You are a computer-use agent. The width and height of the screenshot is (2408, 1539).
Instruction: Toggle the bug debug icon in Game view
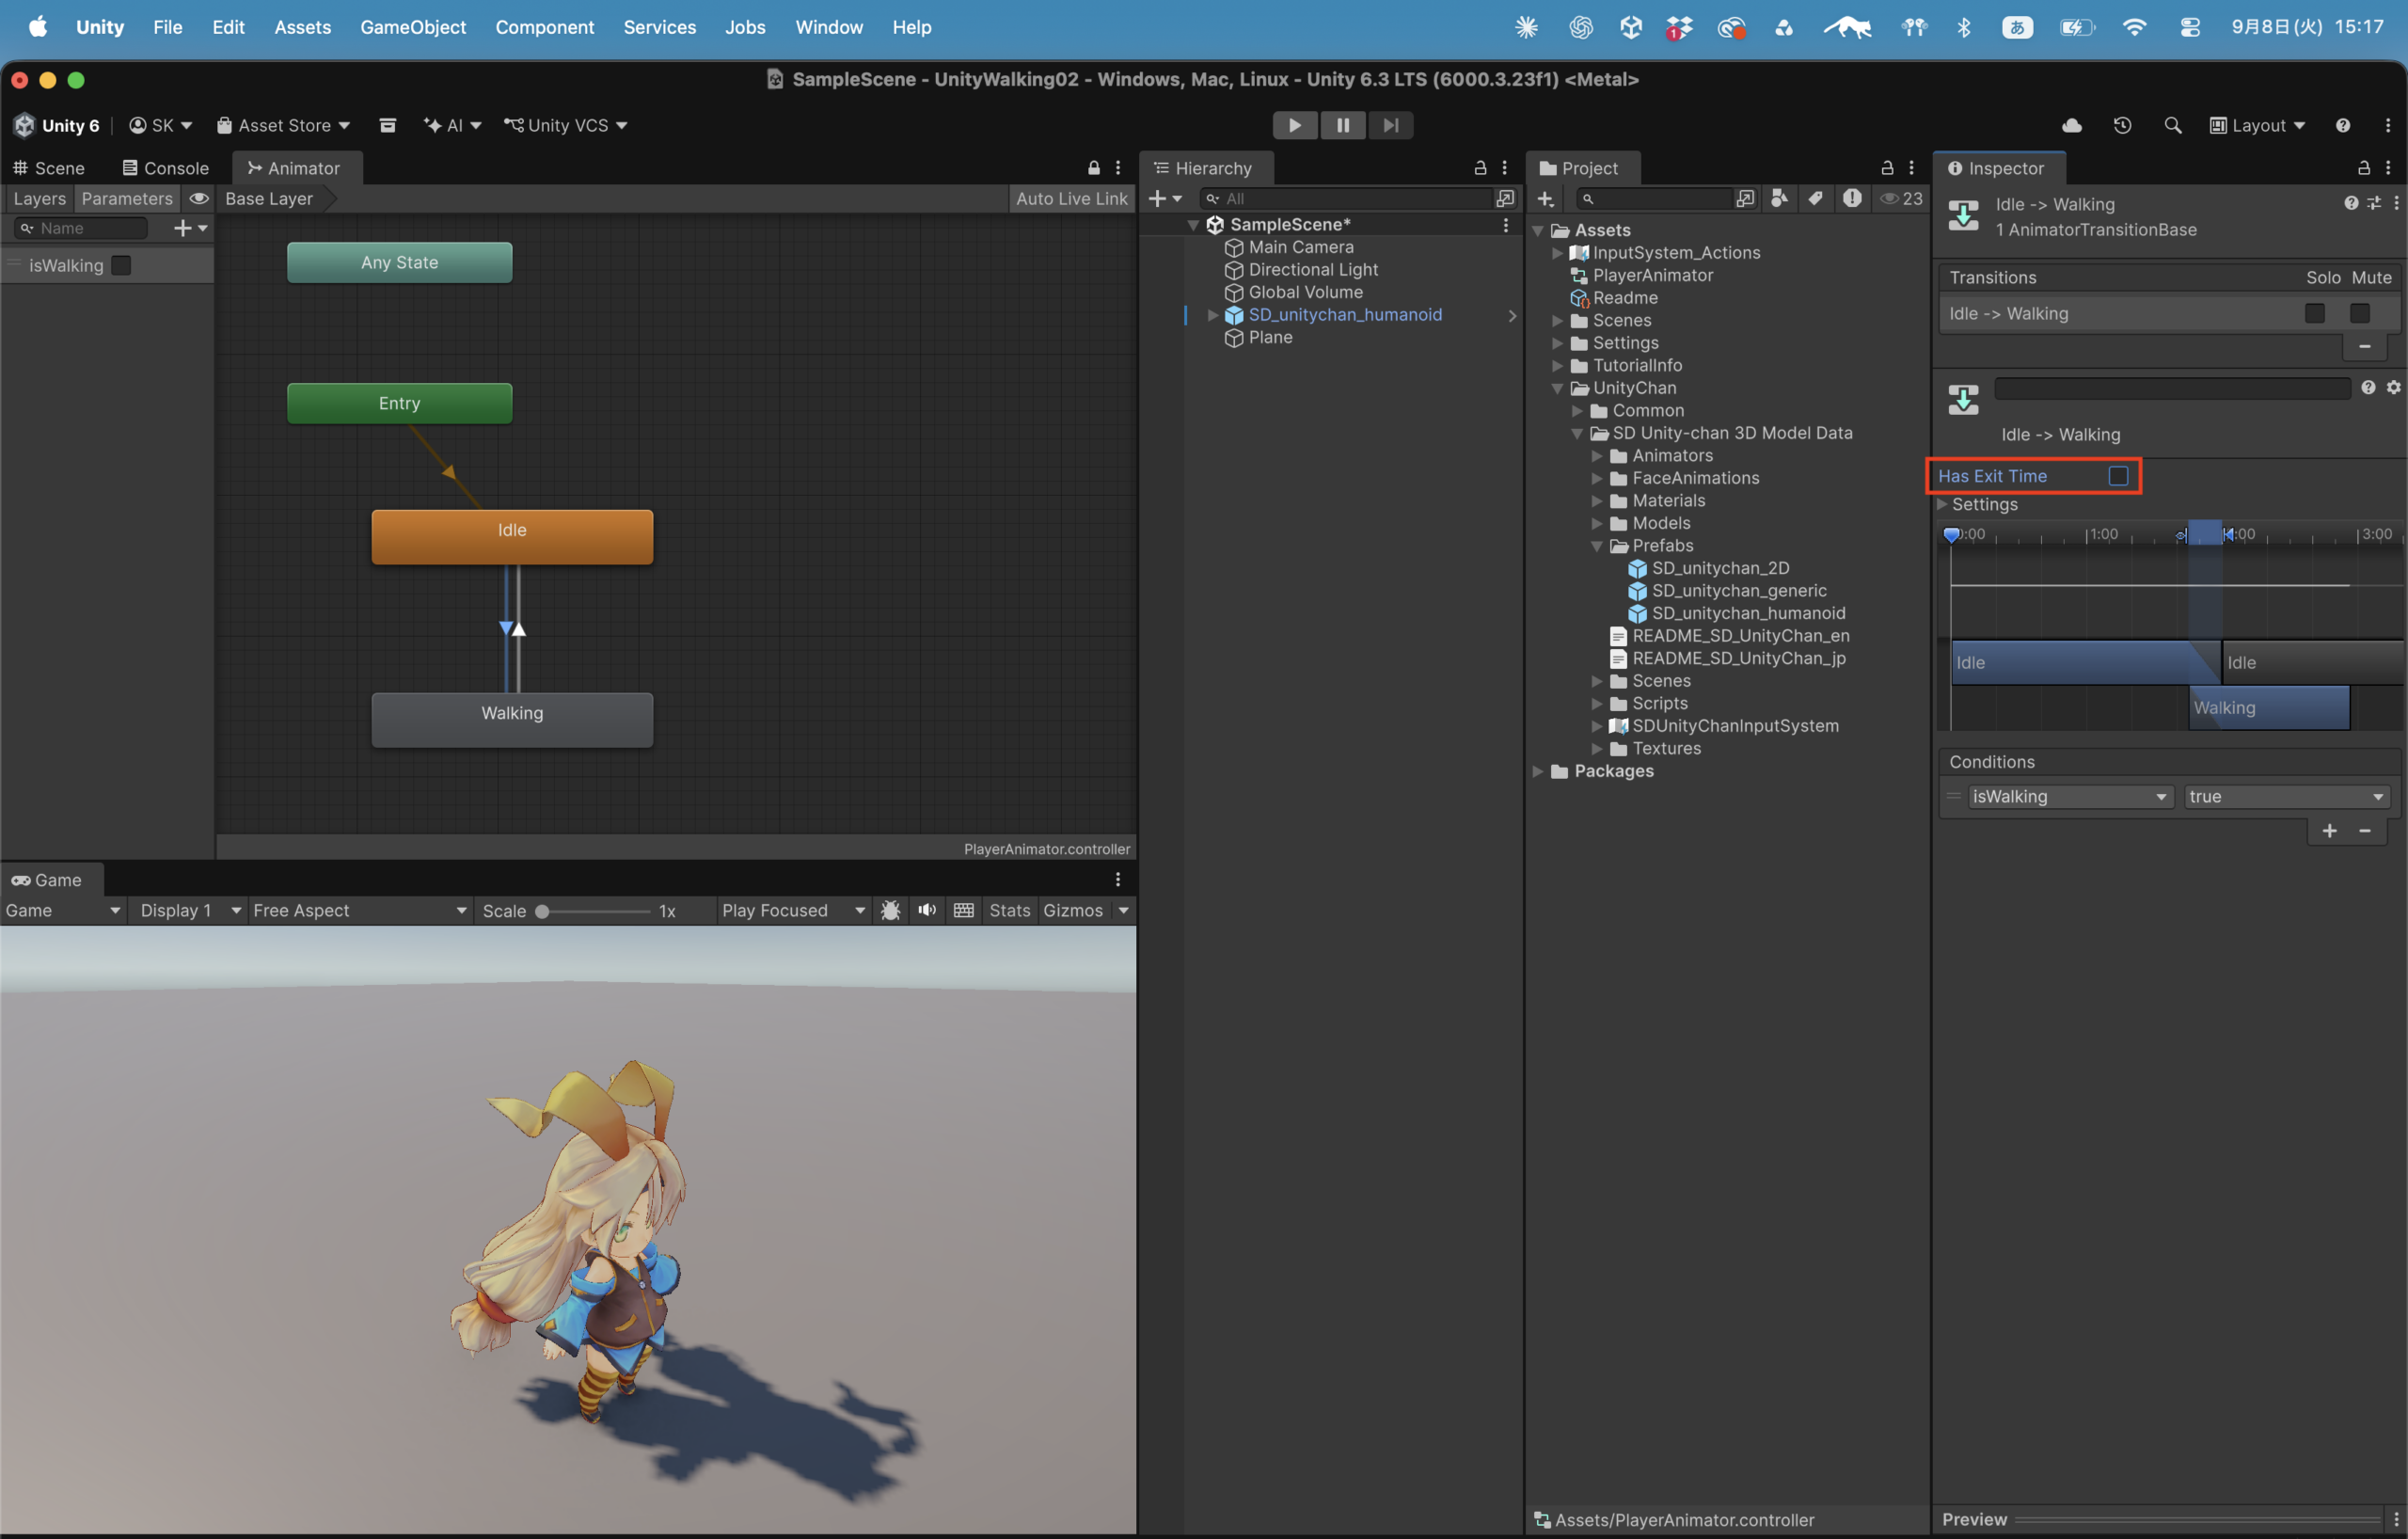(890, 910)
